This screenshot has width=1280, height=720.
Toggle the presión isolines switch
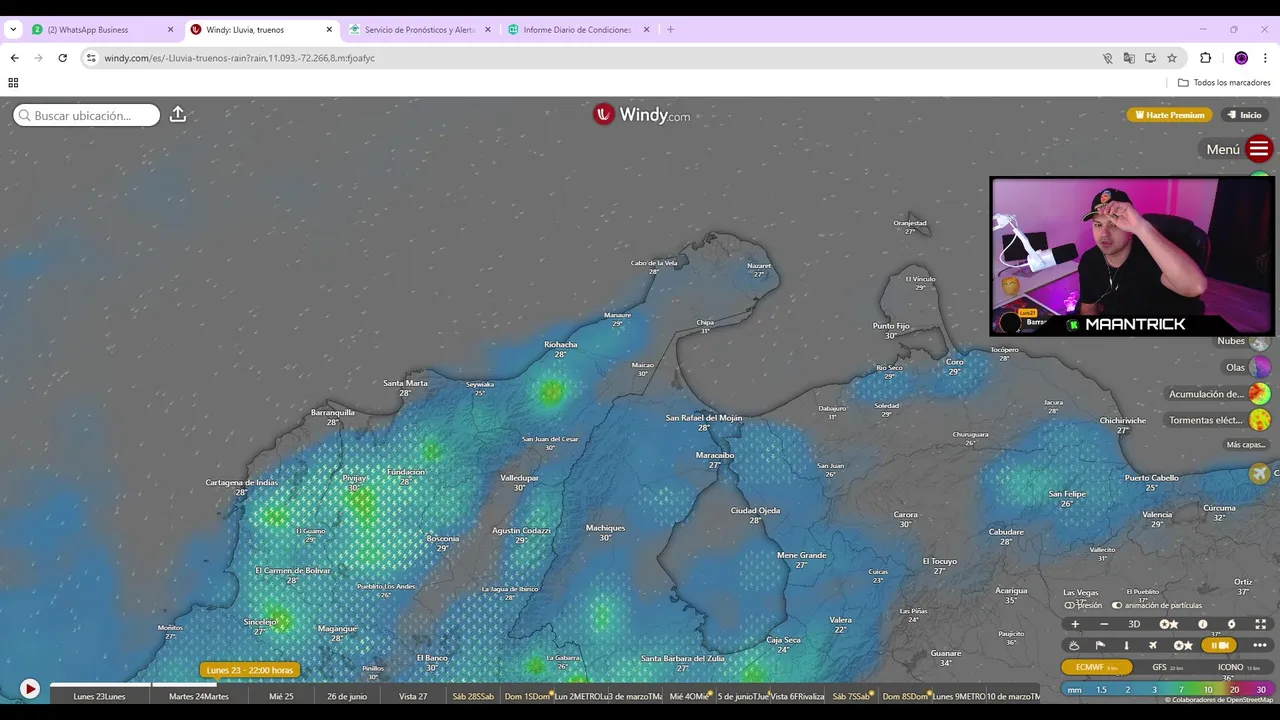(x=1070, y=605)
